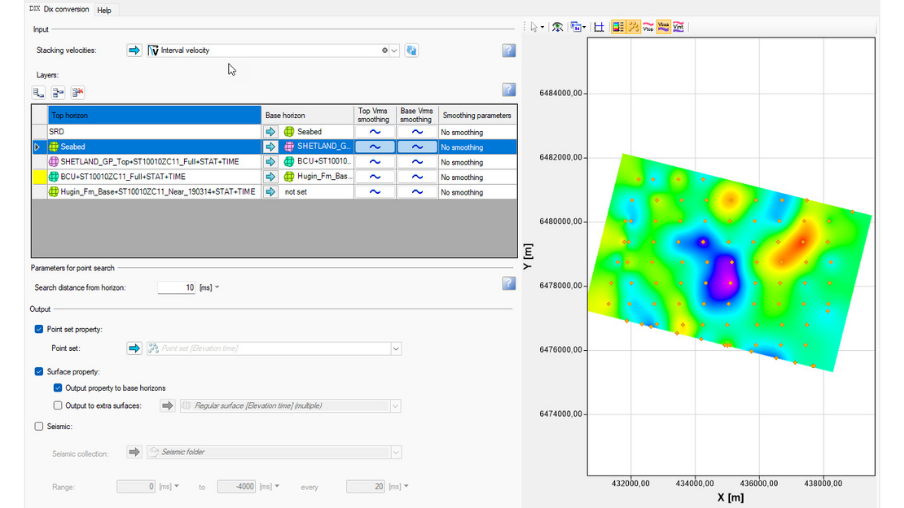The height and width of the screenshot is (508, 904).
Task: Uncheck the Point set property checkbox
Action: pyautogui.click(x=39, y=329)
